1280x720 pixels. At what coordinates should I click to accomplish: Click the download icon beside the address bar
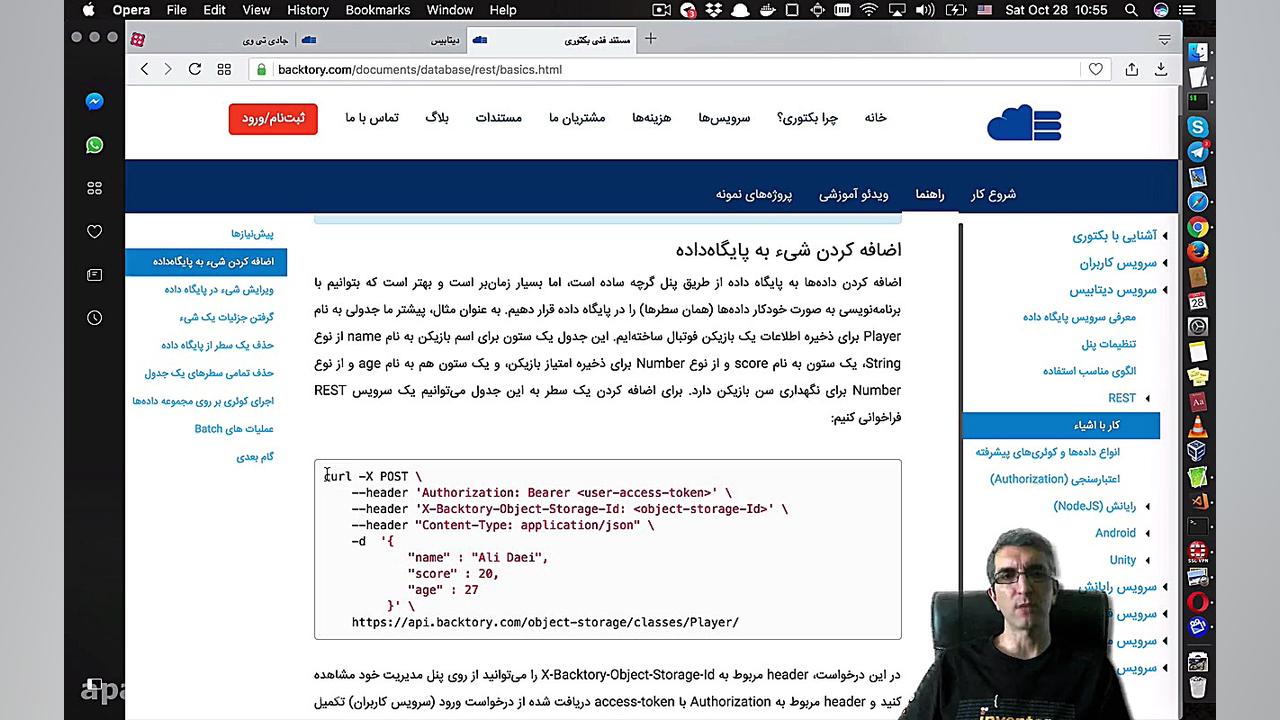click(1160, 69)
